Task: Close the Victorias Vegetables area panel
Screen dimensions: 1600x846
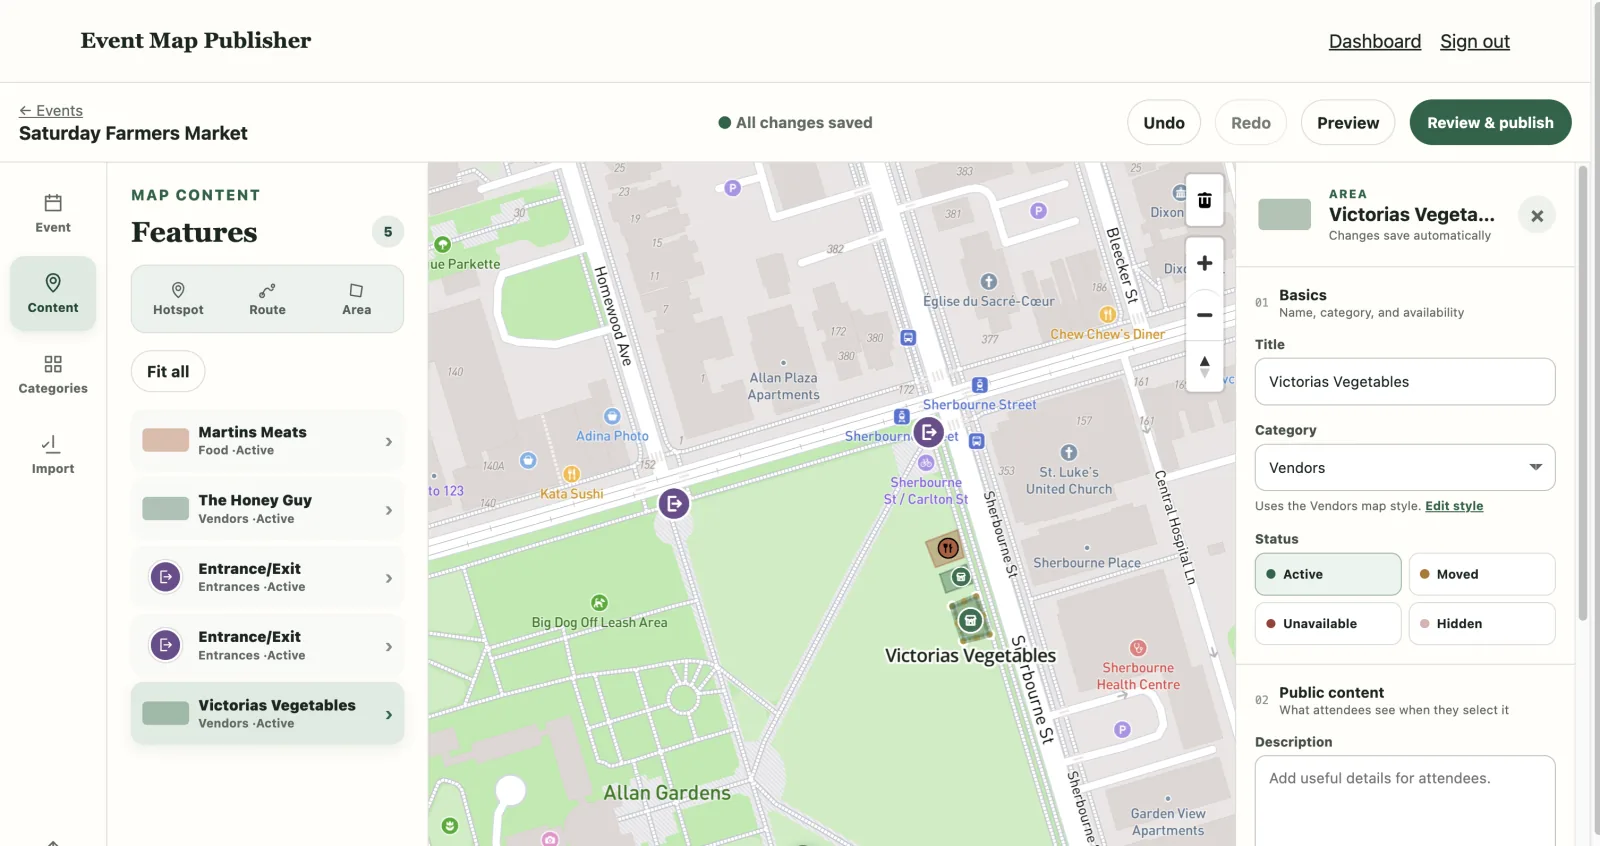Action: coord(1537,216)
